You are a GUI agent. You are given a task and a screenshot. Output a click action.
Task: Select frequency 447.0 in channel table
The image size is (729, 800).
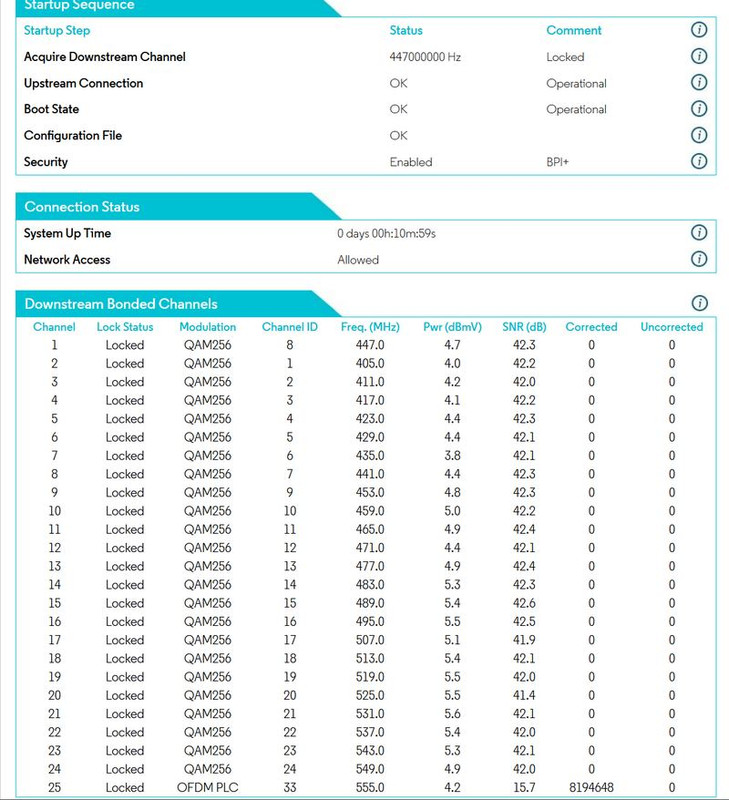(x=370, y=345)
